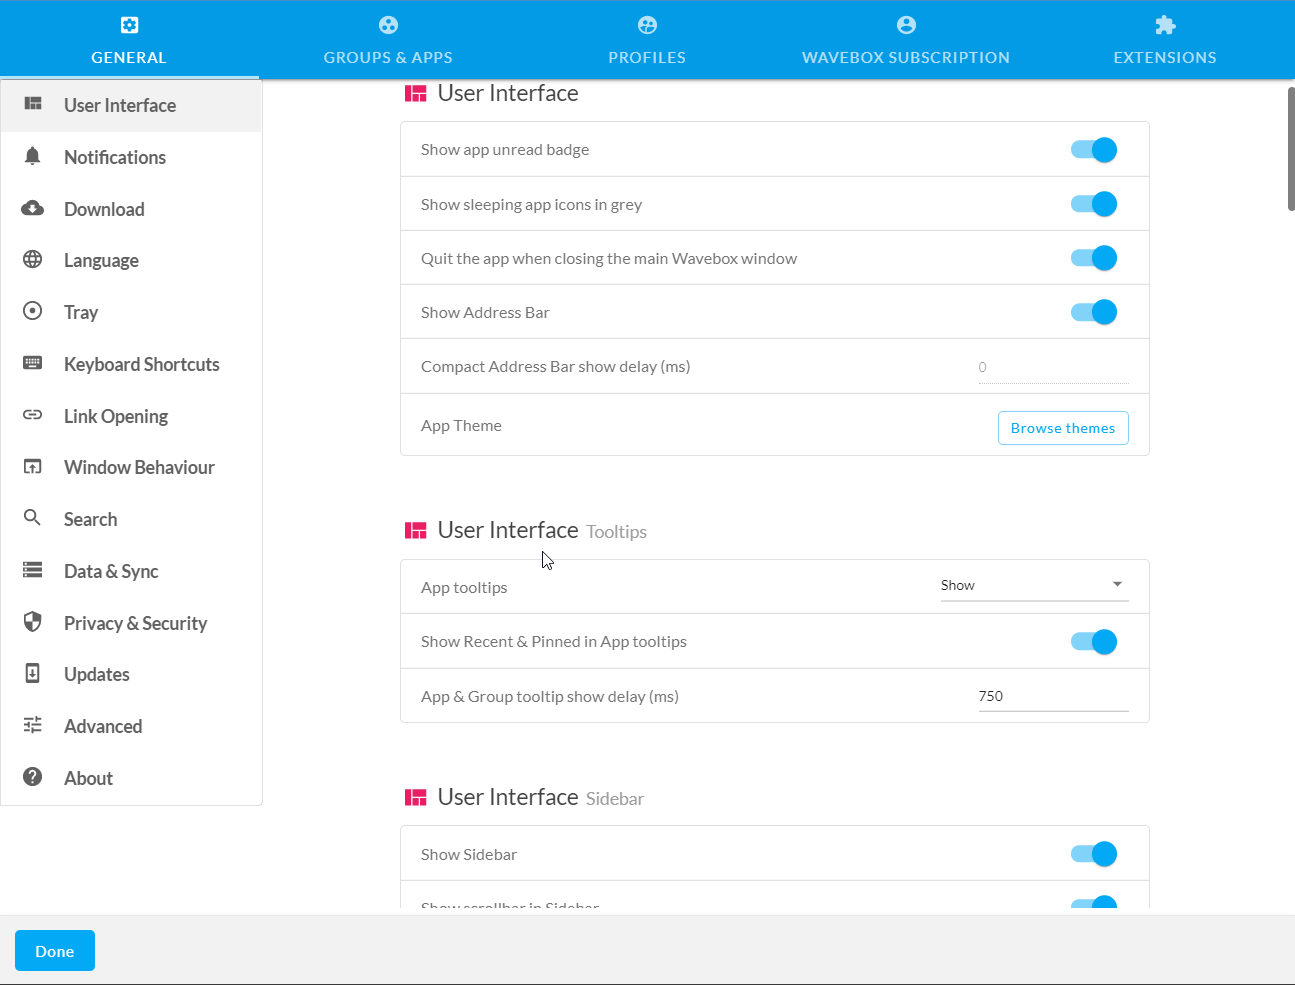
Task: Click the Extensions puzzle piece icon
Action: coord(1165,25)
